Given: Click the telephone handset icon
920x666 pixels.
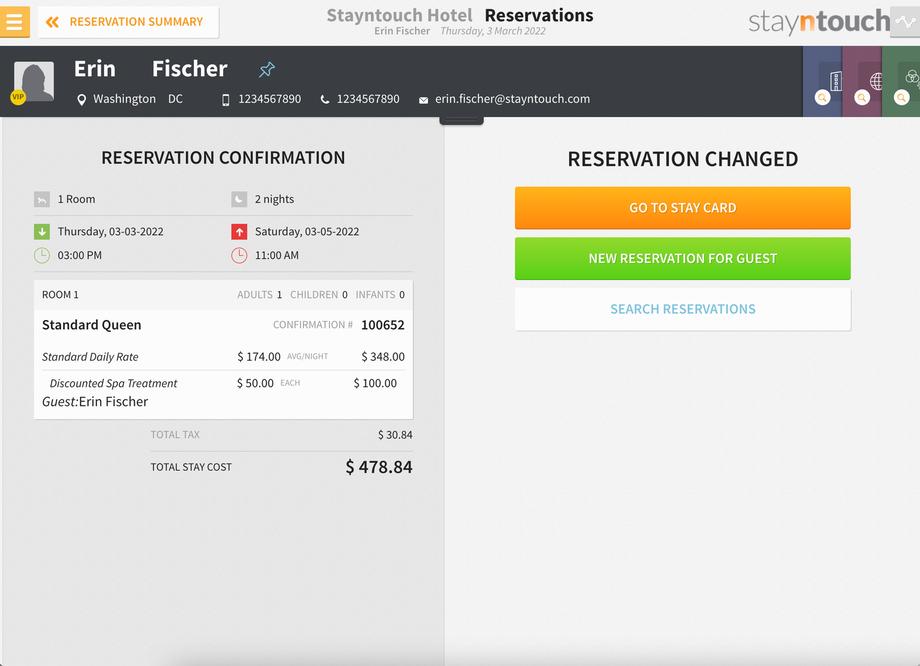Looking at the screenshot, I should (x=324, y=100).
